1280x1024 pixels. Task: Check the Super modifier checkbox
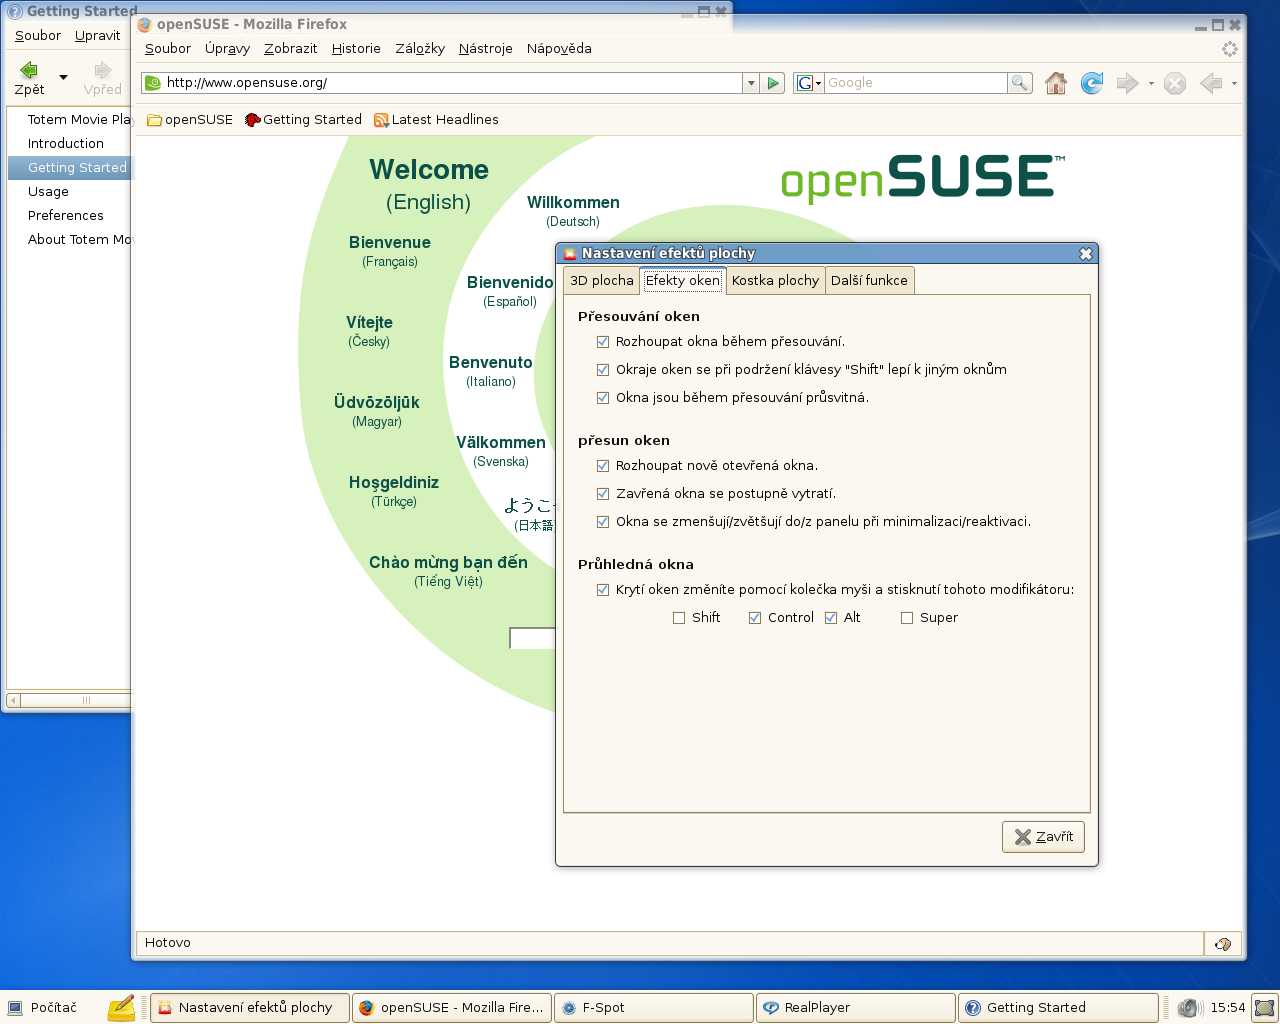907,618
